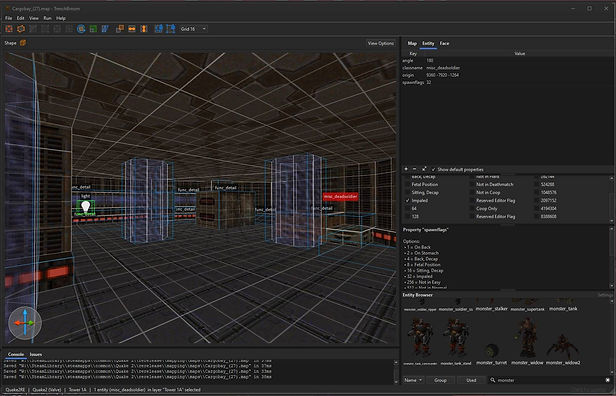Select the Create Brush tool in toolbar
The image size is (616, 396).
pyautogui.click(x=21, y=29)
